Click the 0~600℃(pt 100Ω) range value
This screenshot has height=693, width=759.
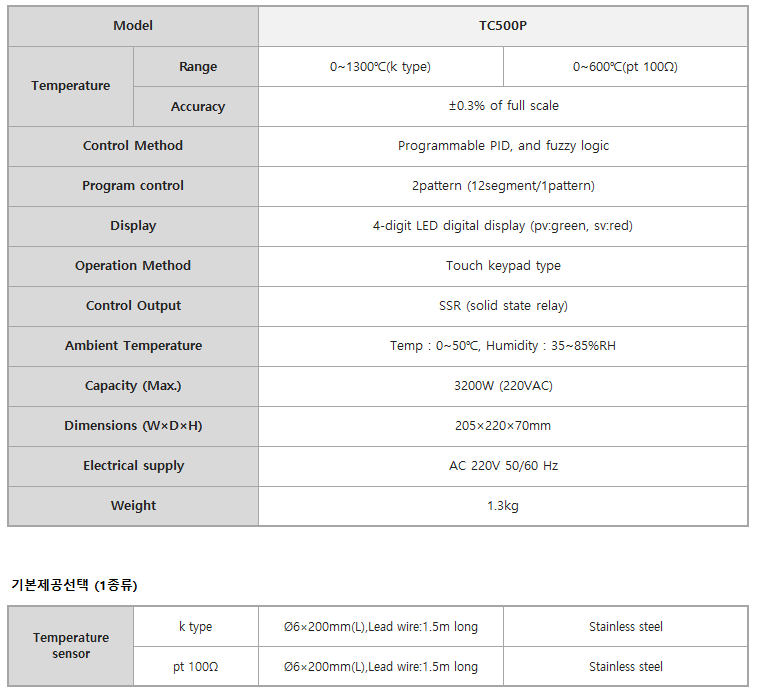625,67
